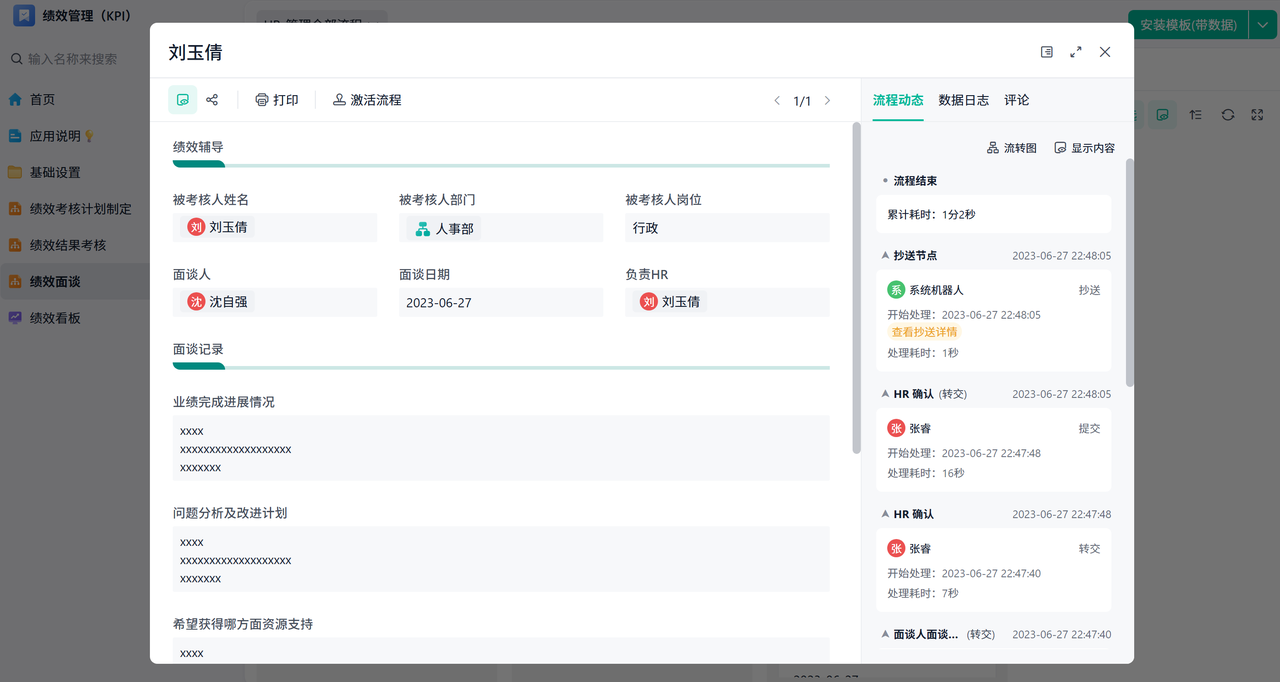Click 张睿 avatar with 转交 status
1280x682 pixels.
click(x=896, y=548)
